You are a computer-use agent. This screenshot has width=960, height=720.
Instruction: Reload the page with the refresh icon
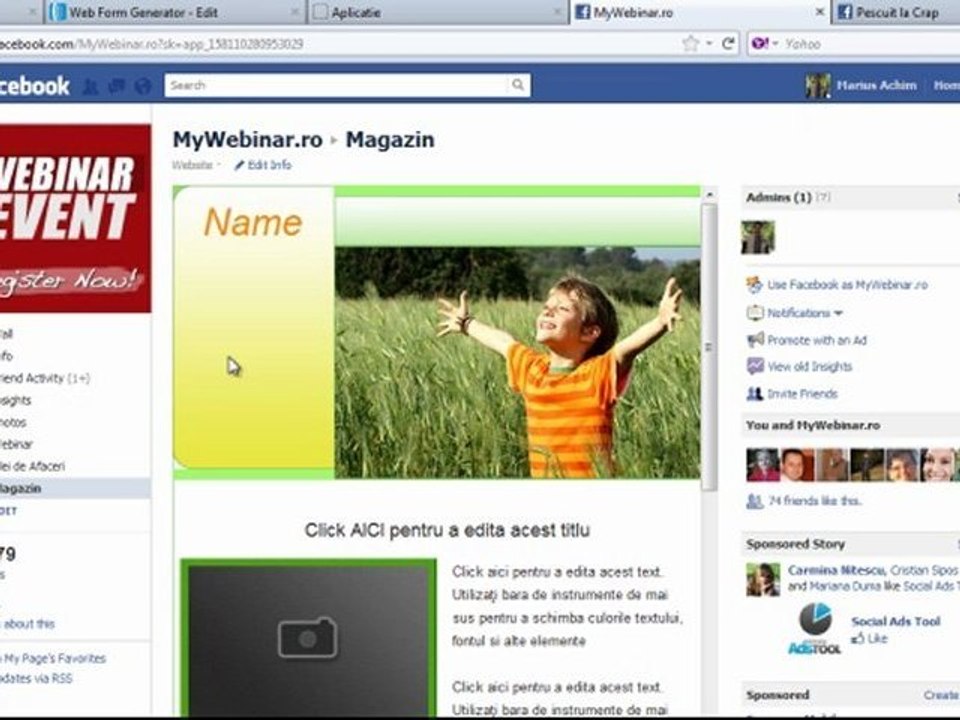coord(728,43)
